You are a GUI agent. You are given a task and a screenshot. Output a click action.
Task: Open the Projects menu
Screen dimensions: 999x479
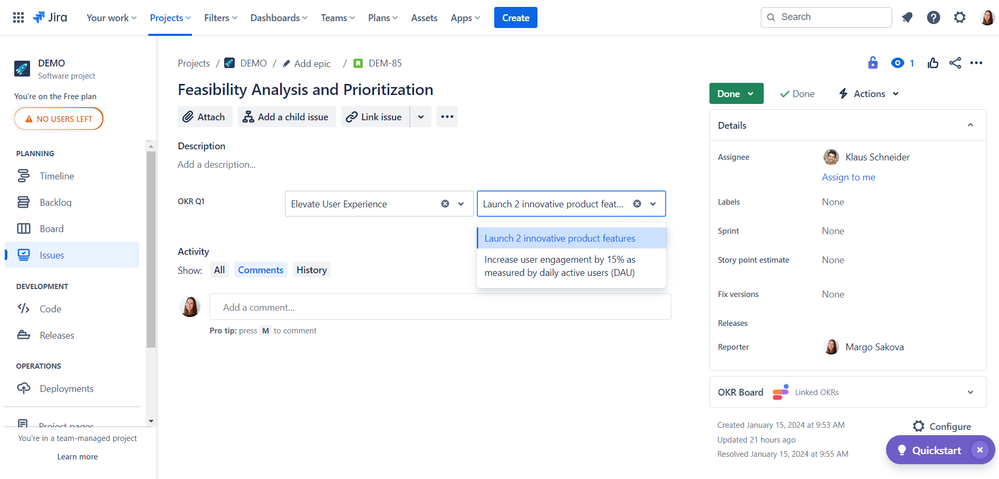(170, 18)
